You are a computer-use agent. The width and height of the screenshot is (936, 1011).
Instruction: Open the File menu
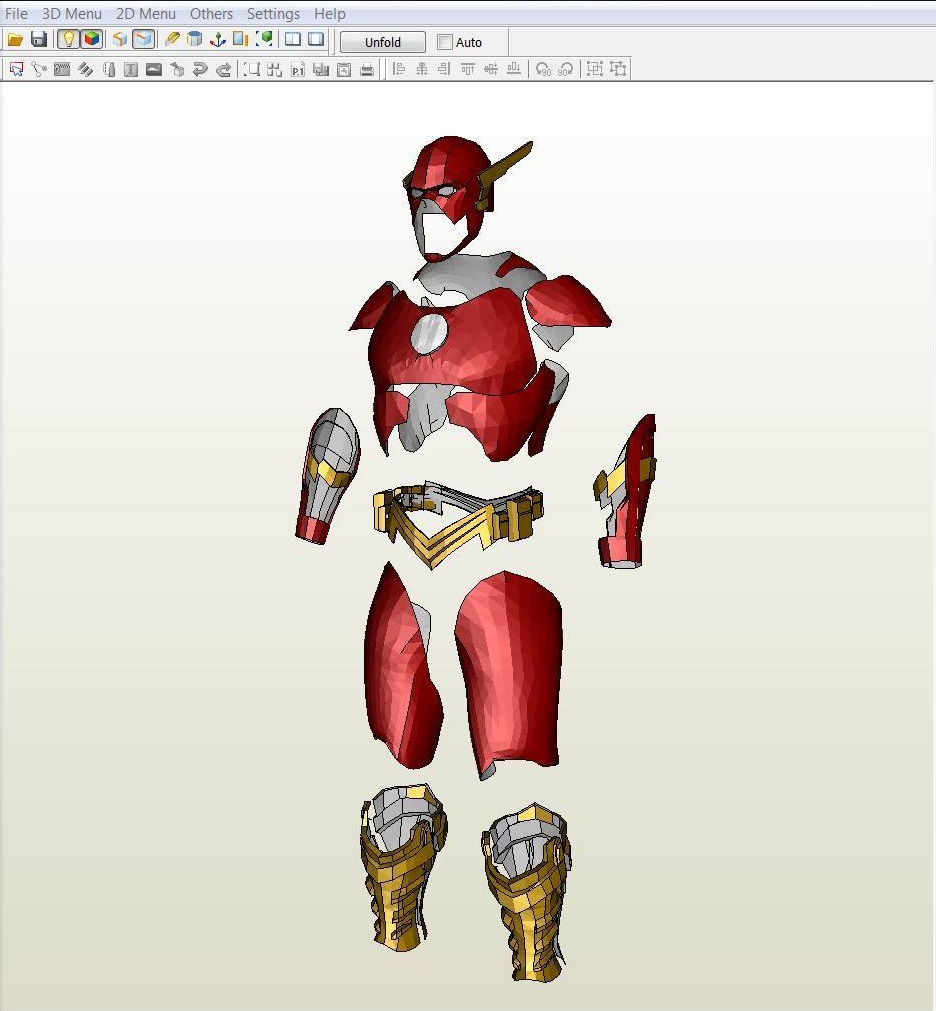point(16,14)
